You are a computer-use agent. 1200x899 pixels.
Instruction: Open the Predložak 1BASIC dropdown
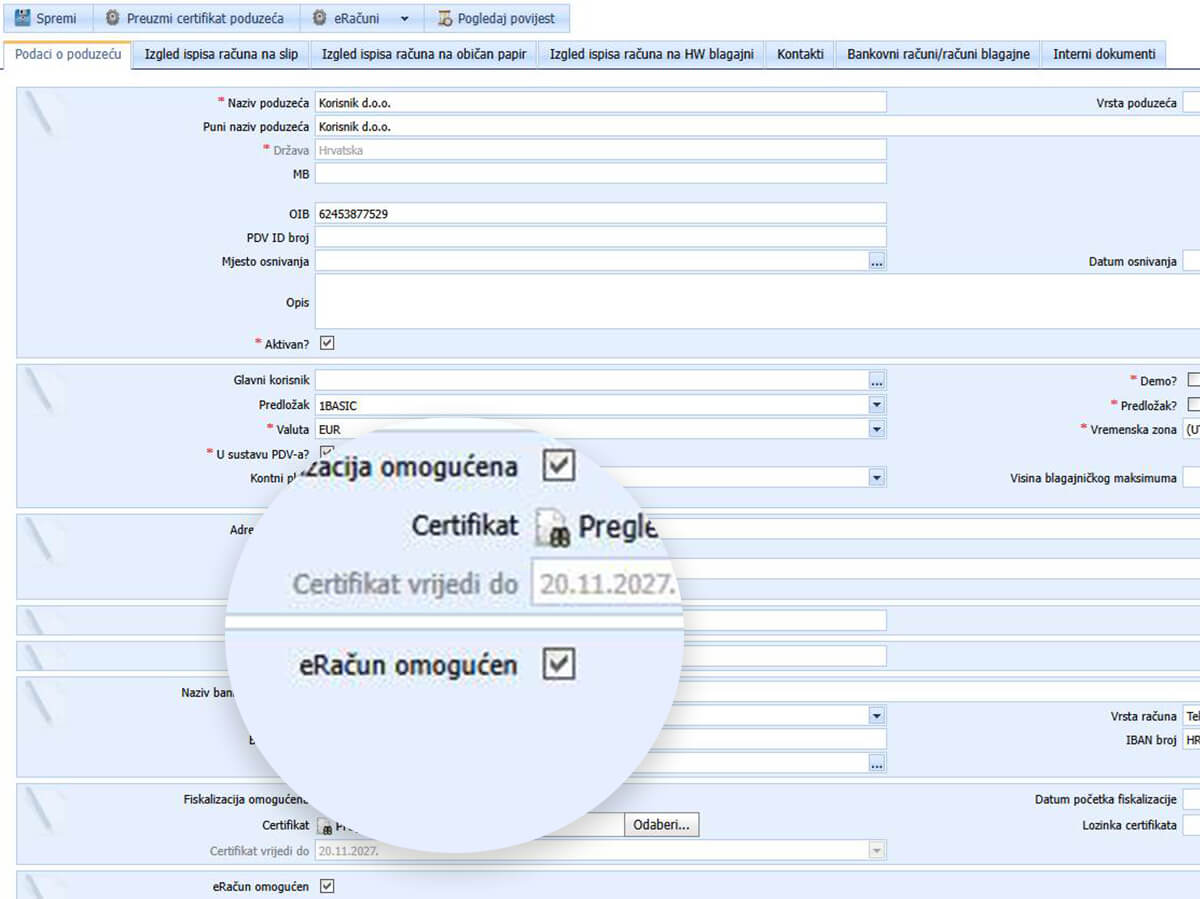[x=877, y=405]
